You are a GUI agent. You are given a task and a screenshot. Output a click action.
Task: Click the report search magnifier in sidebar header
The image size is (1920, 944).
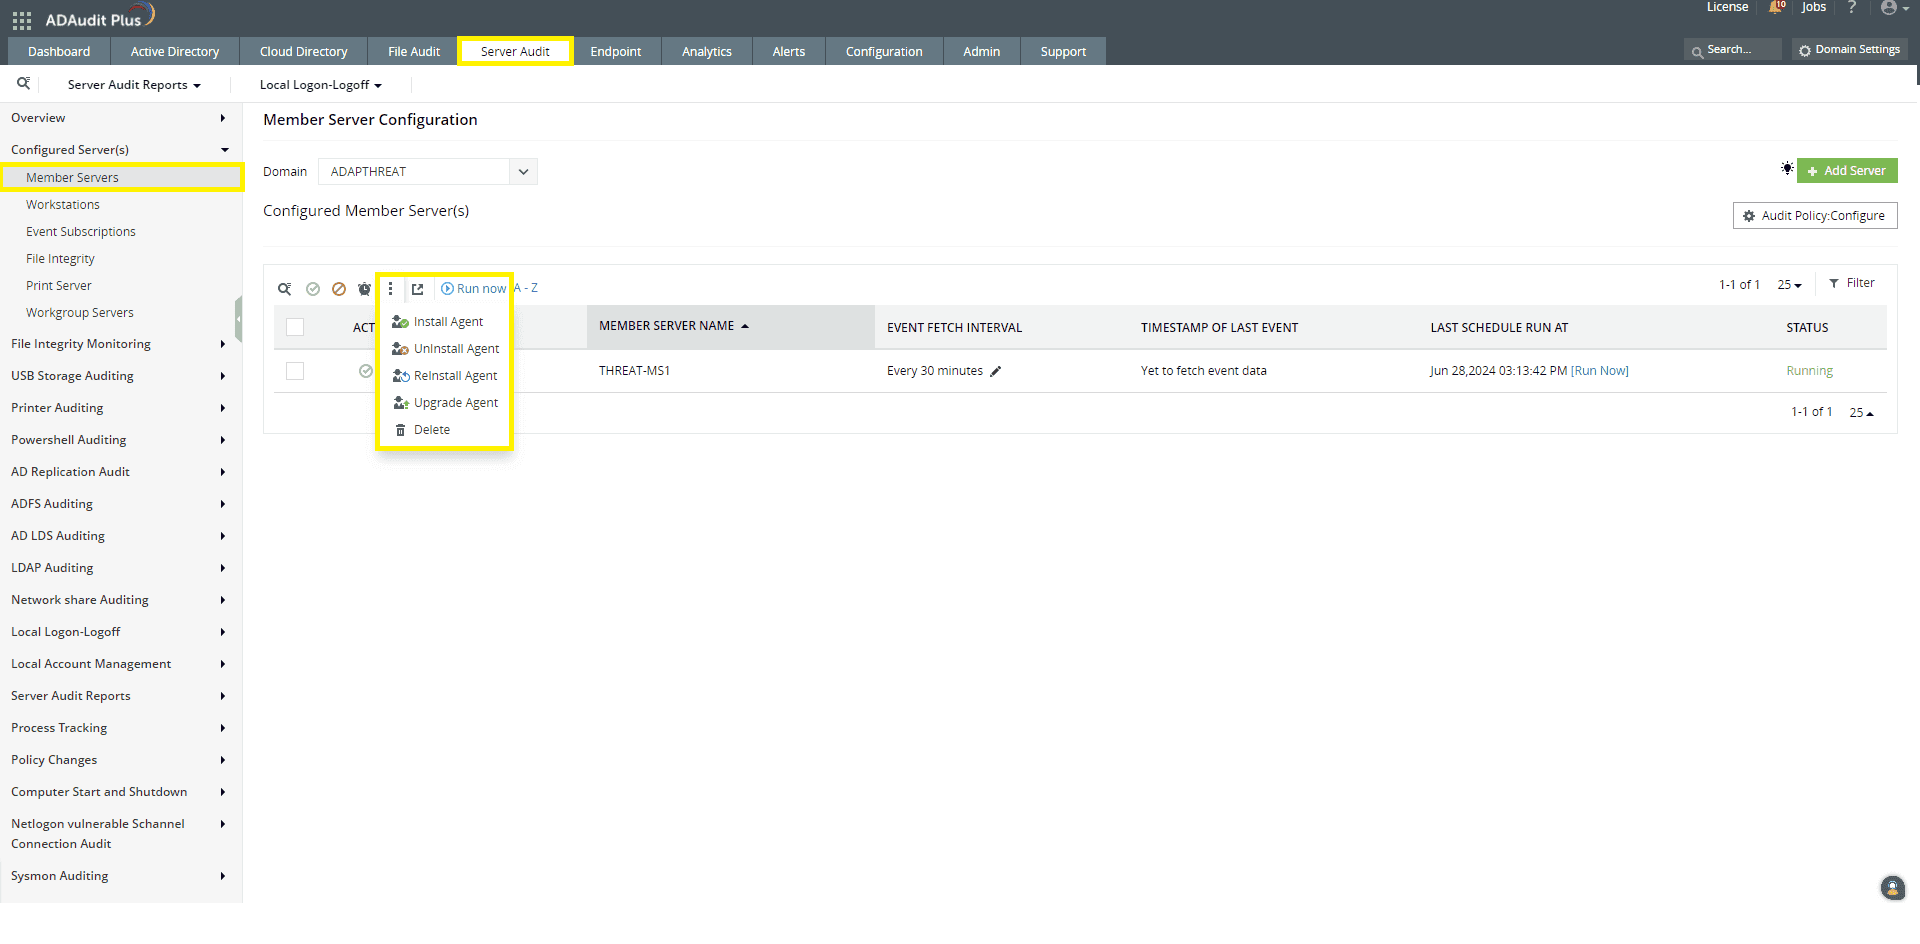(23, 84)
